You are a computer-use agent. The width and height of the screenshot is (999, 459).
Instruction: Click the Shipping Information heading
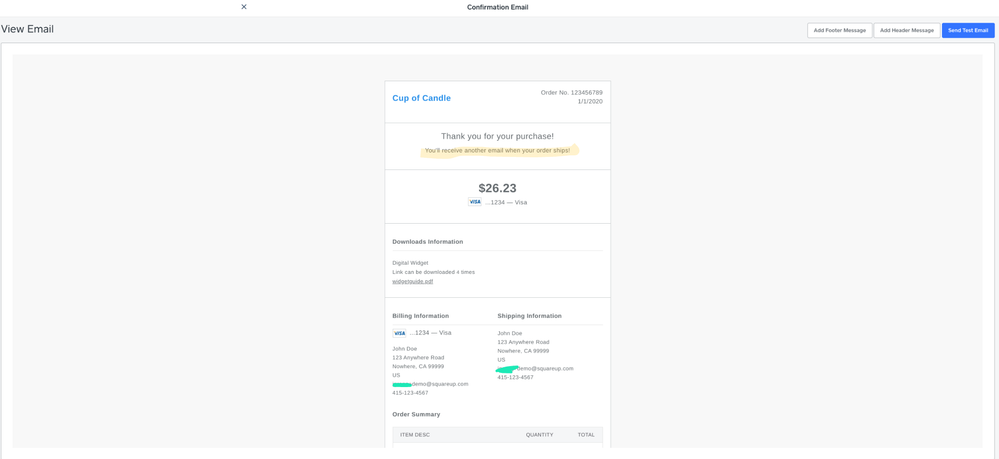tap(529, 316)
